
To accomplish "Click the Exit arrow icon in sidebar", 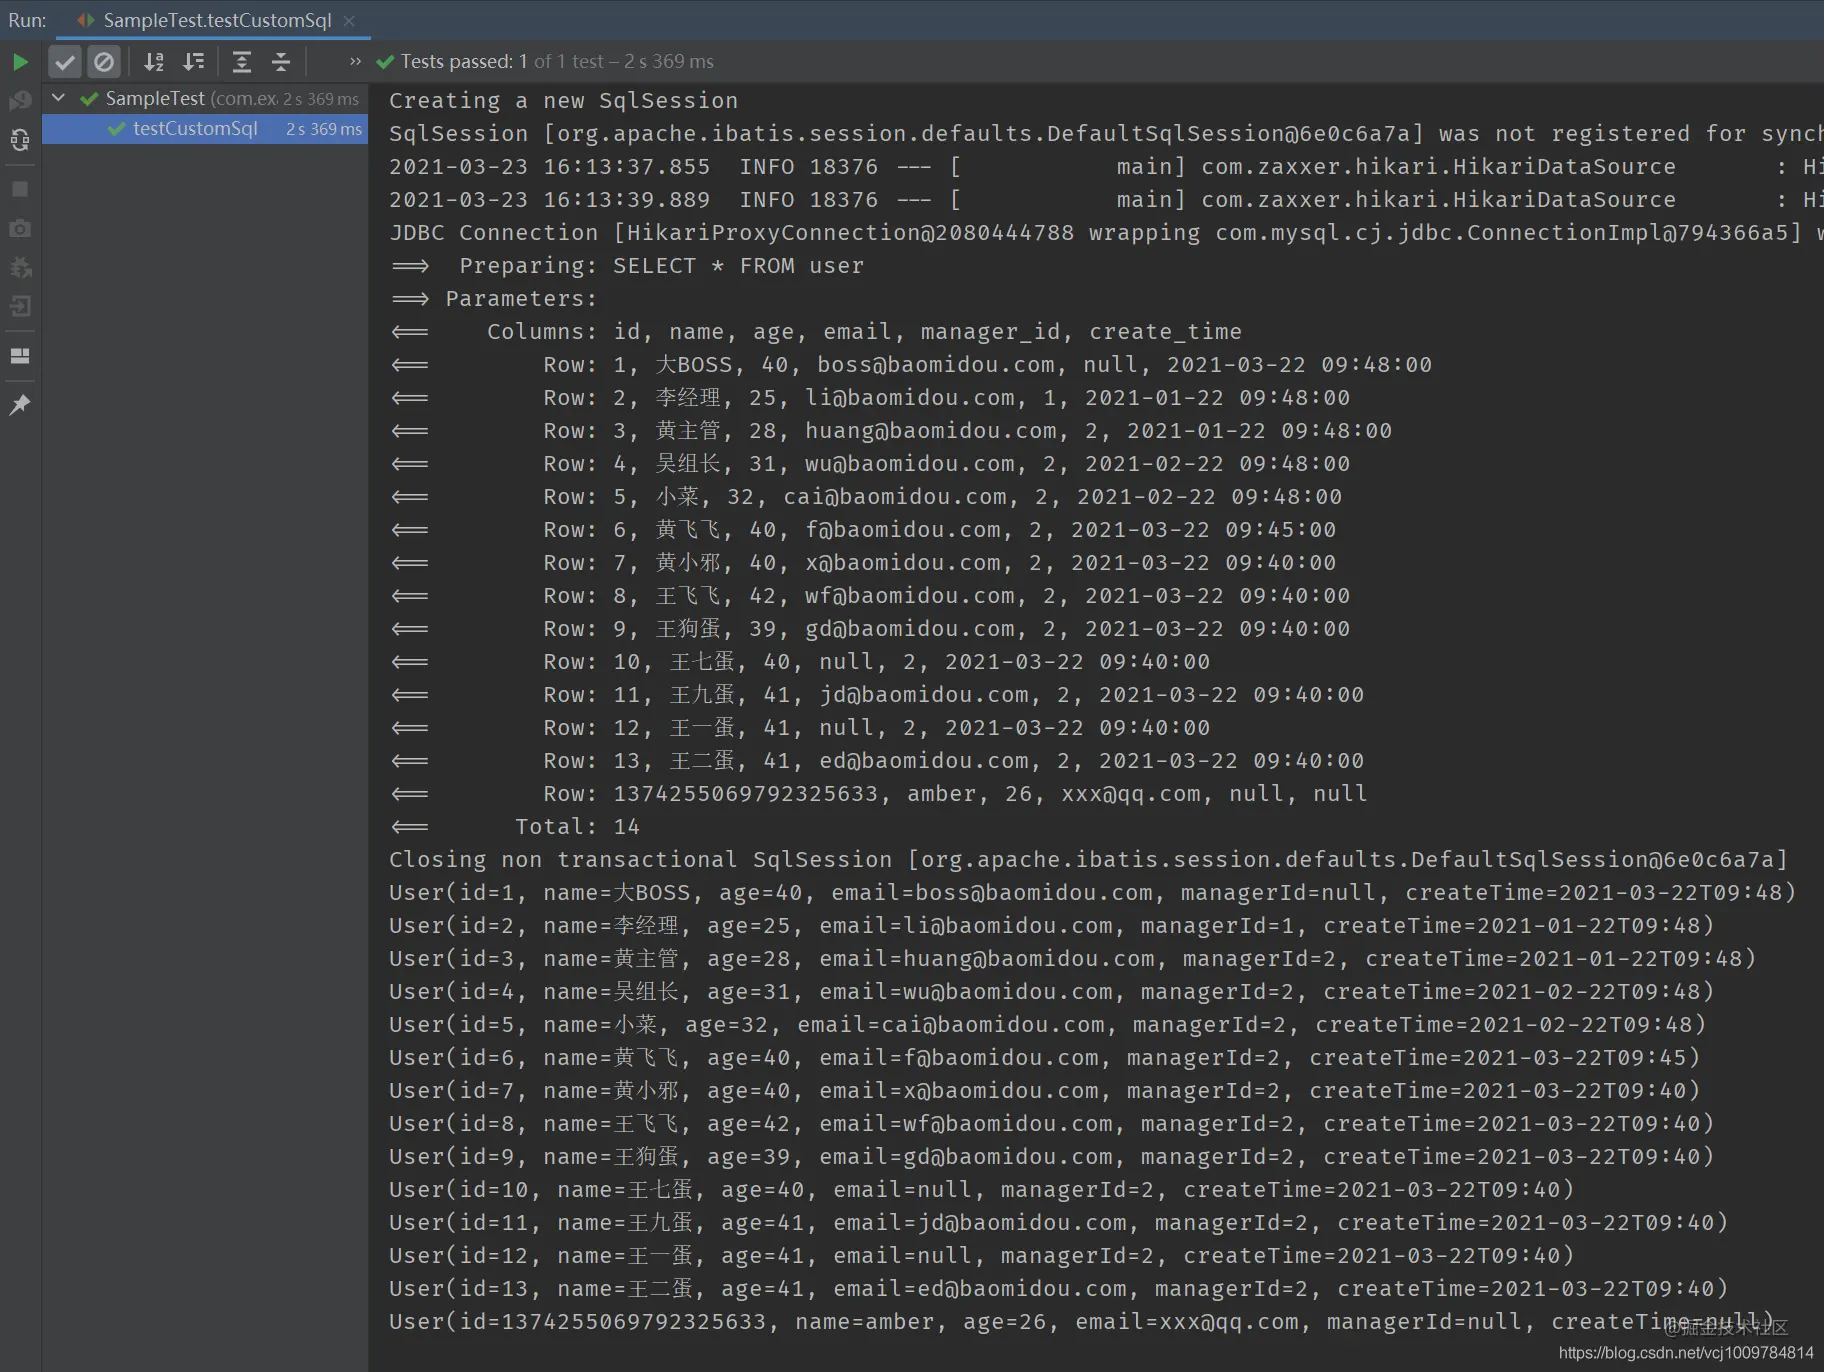I will point(20,306).
